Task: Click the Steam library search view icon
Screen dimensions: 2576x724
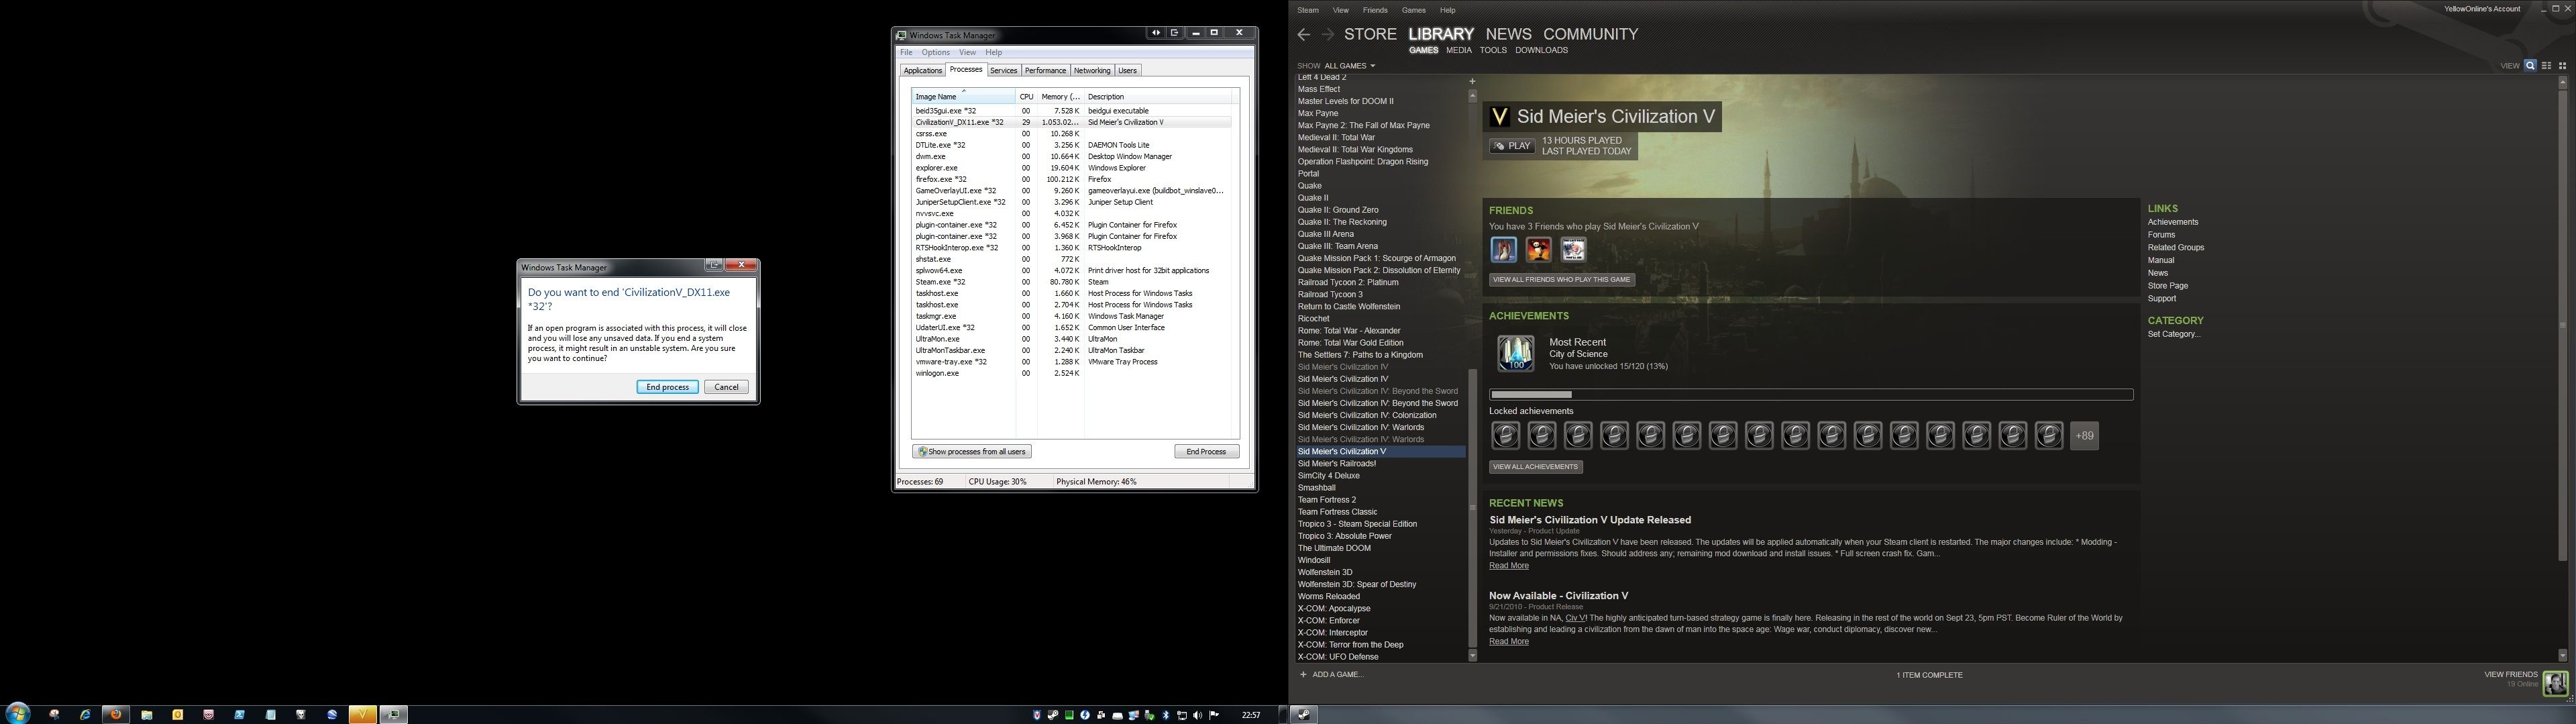Action: 2530,66
